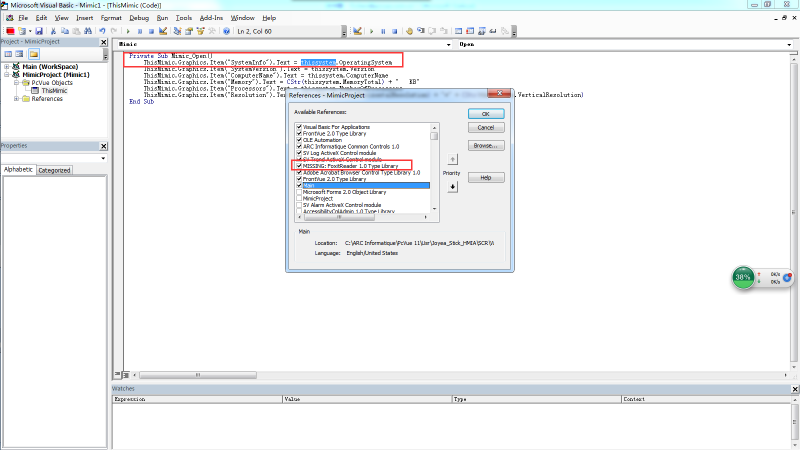Open Visual Basic Help question mark icon

[x=226, y=31]
